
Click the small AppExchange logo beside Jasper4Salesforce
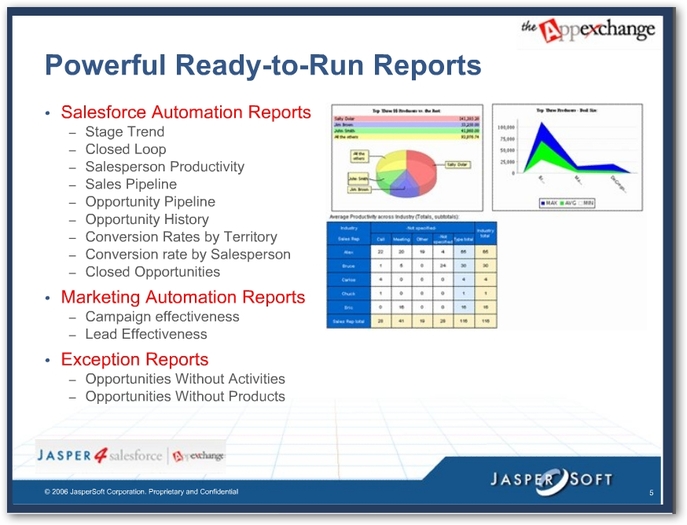coord(198,456)
